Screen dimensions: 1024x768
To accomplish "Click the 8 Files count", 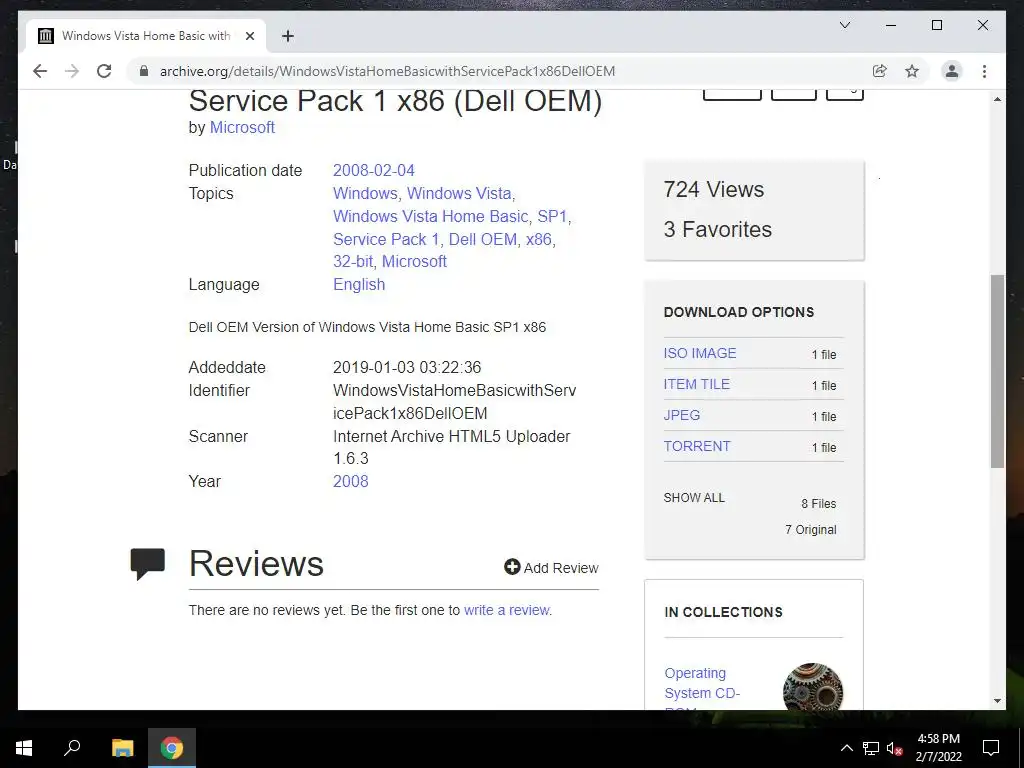I will pyautogui.click(x=818, y=504).
